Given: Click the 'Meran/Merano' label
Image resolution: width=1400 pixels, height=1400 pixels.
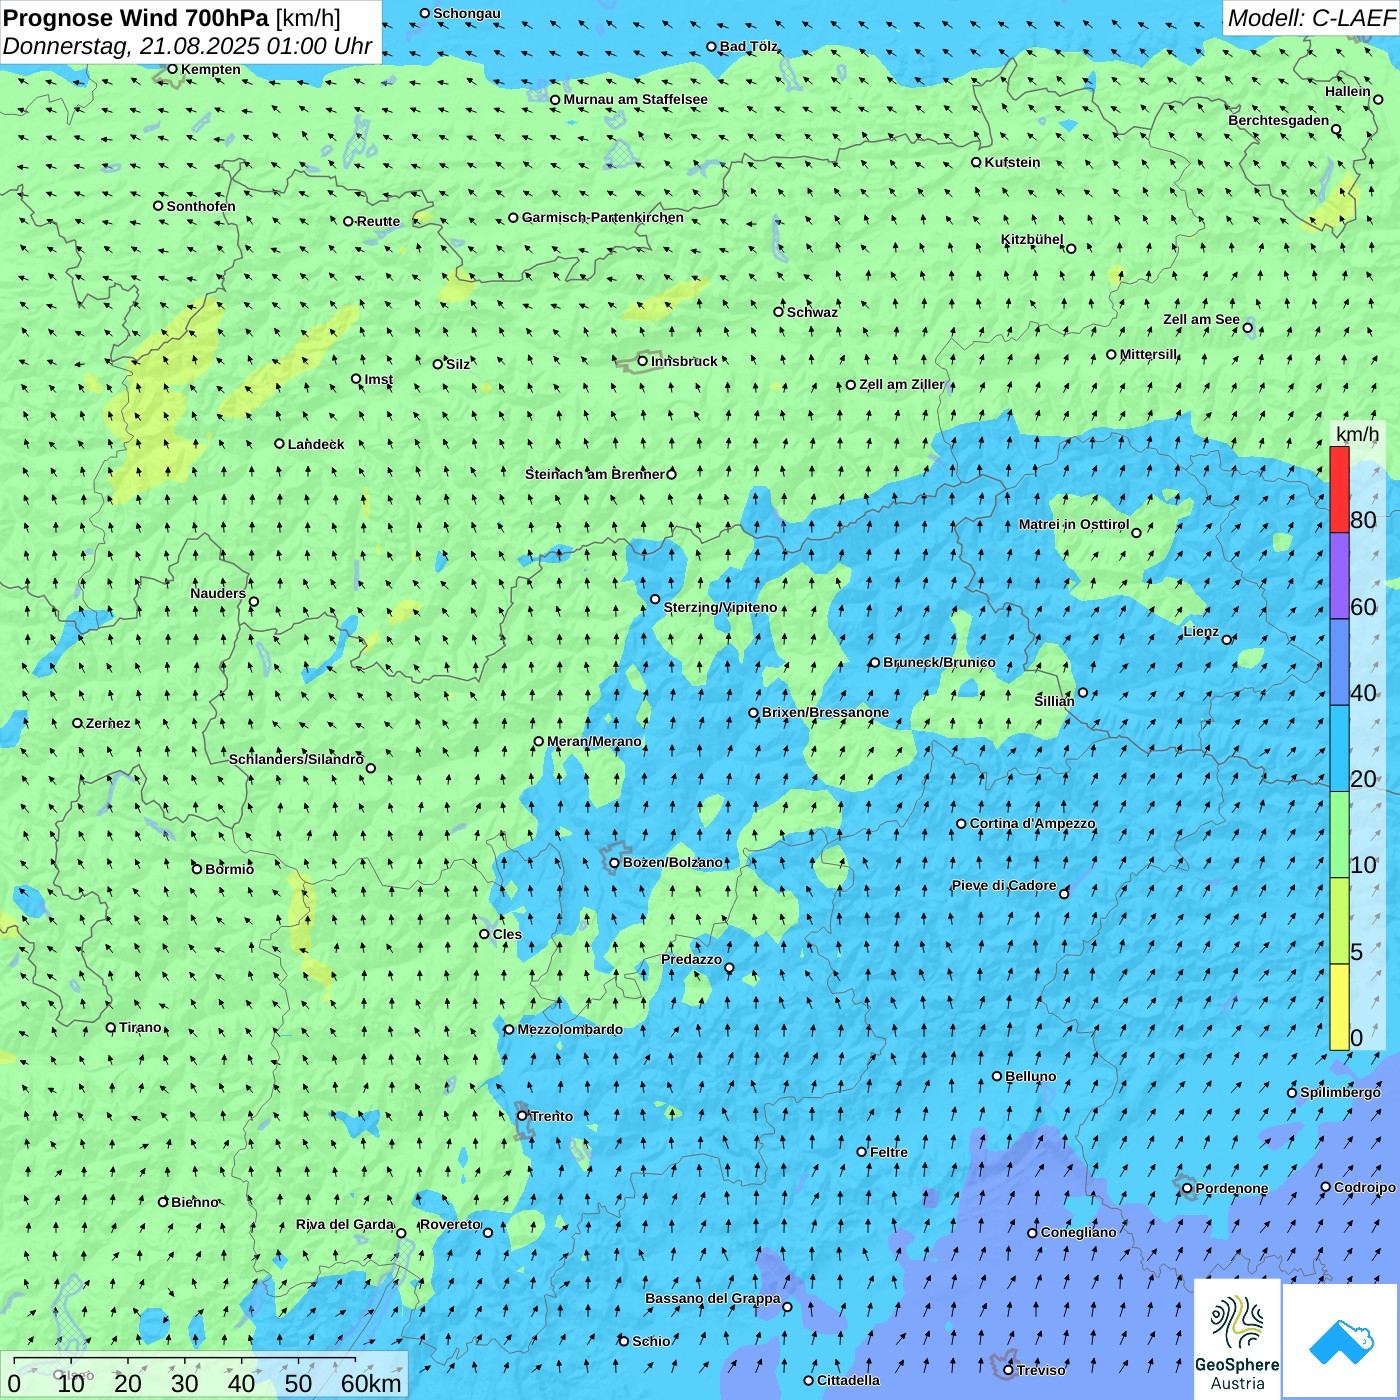Looking at the screenshot, I should 594,741.
